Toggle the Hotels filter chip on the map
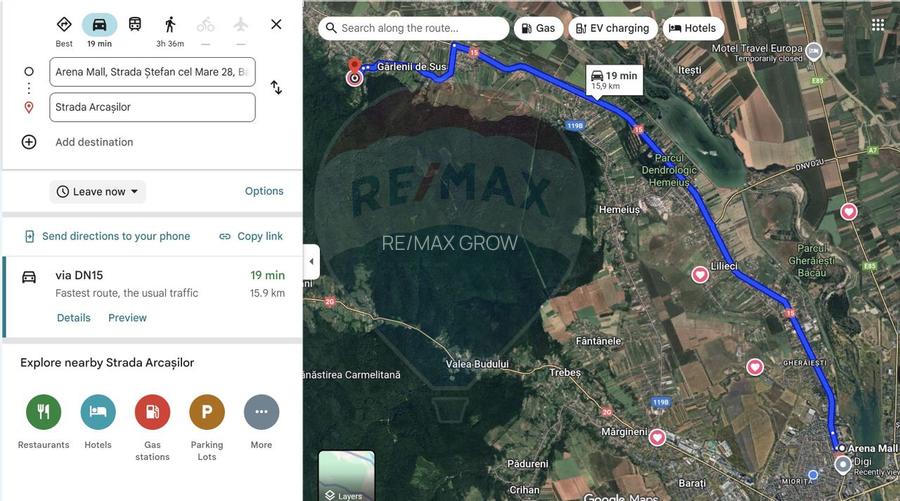This screenshot has width=900, height=501. 692,28
